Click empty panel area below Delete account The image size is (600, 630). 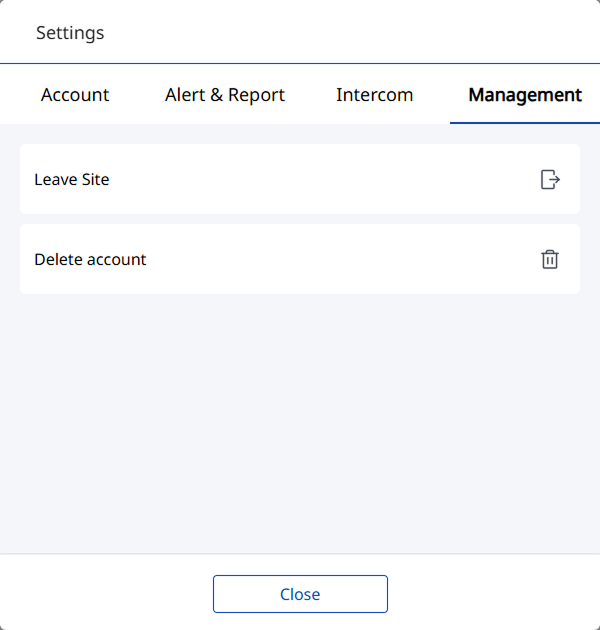coord(300,420)
